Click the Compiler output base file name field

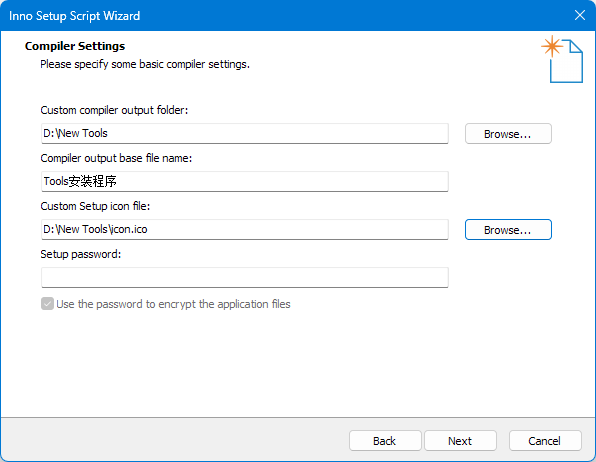click(245, 181)
